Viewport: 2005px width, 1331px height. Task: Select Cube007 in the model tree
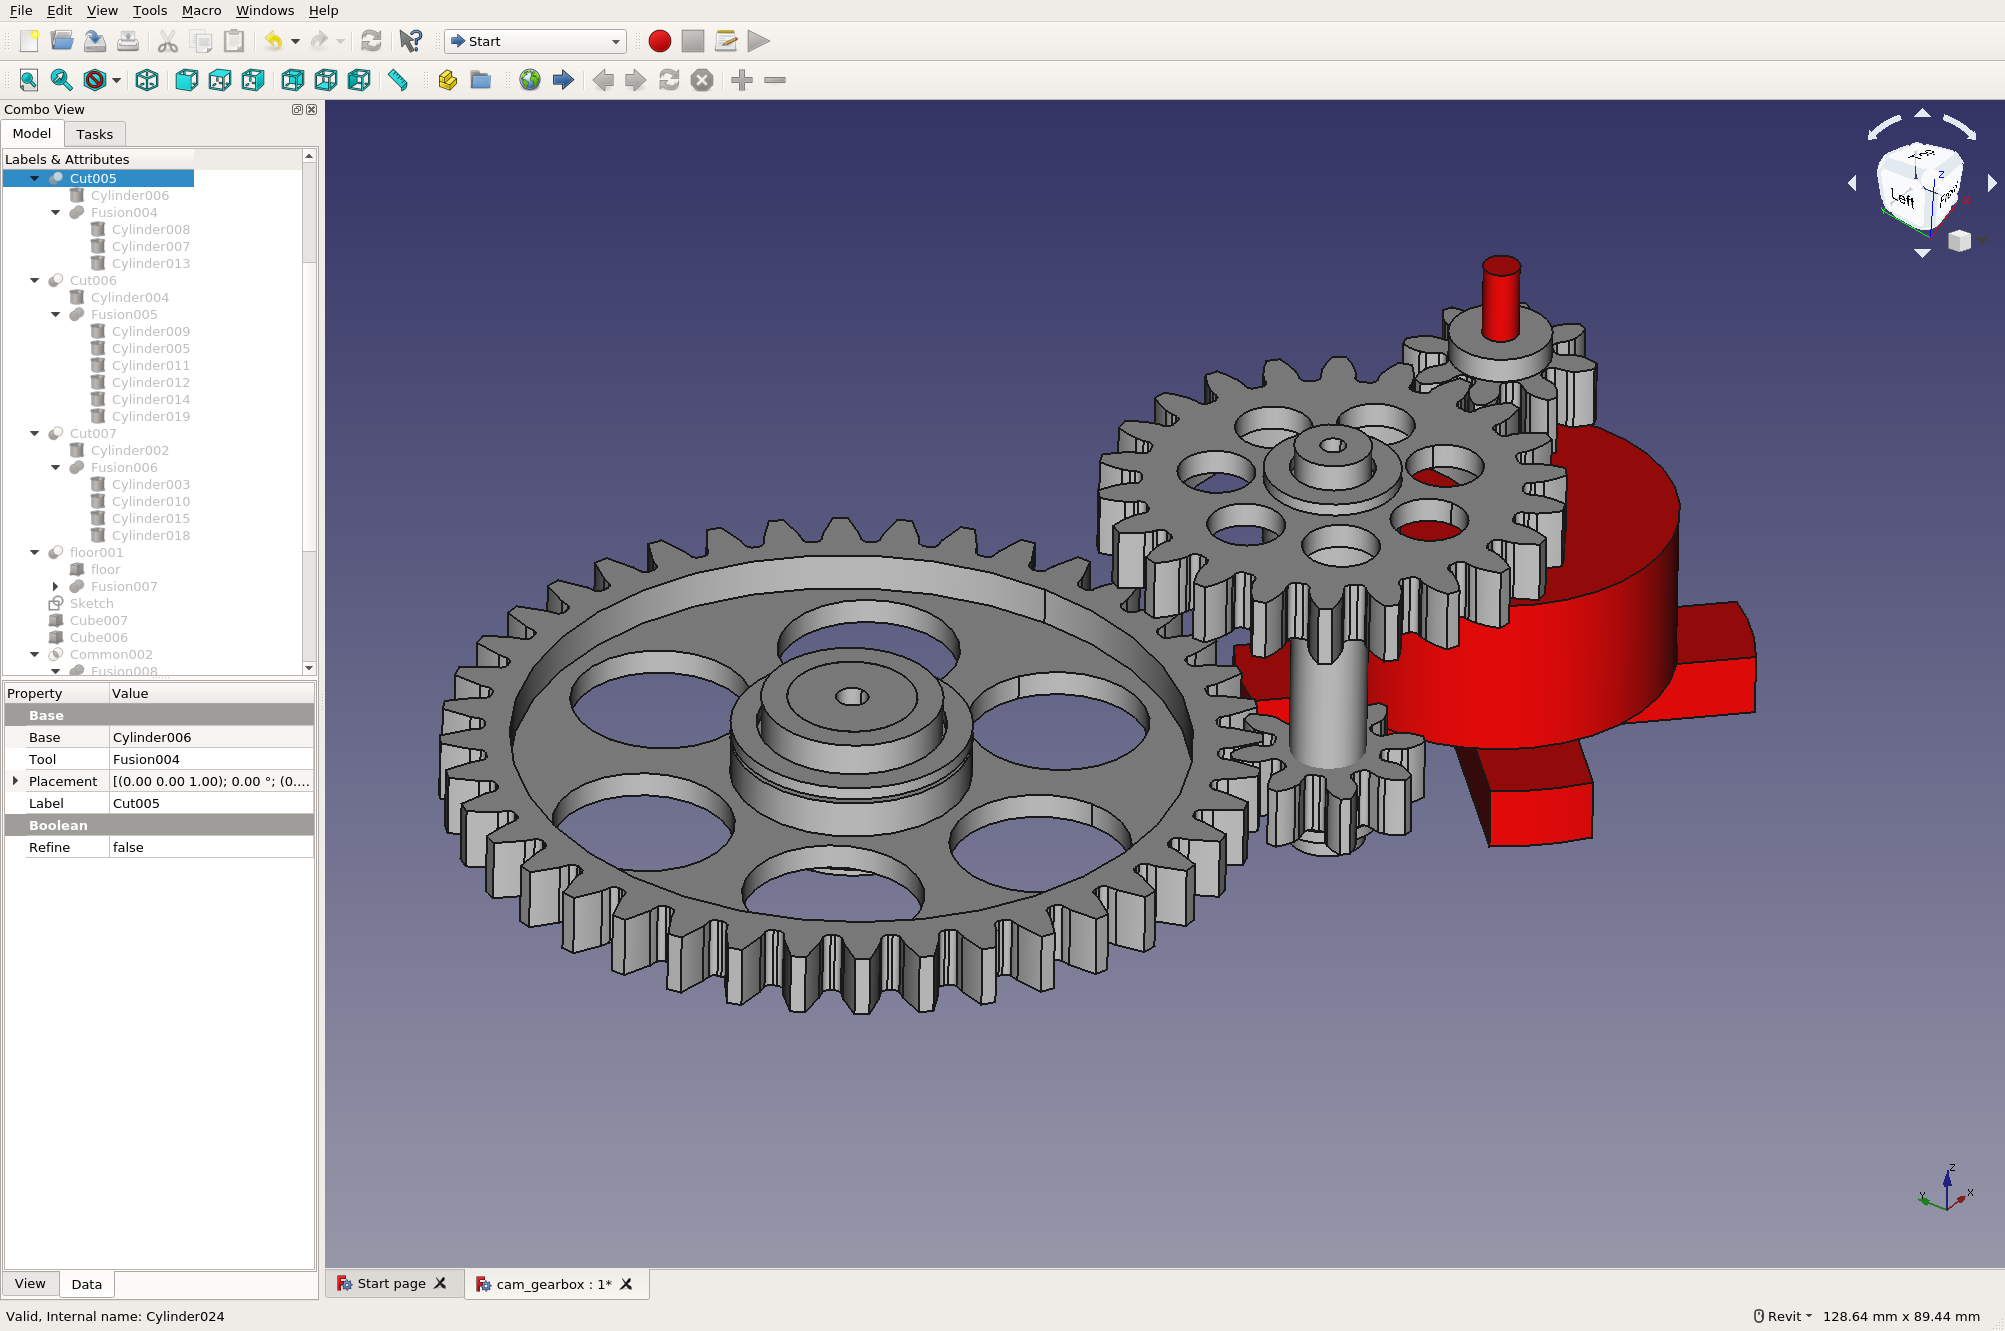pyautogui.click(x=98, y=620)
